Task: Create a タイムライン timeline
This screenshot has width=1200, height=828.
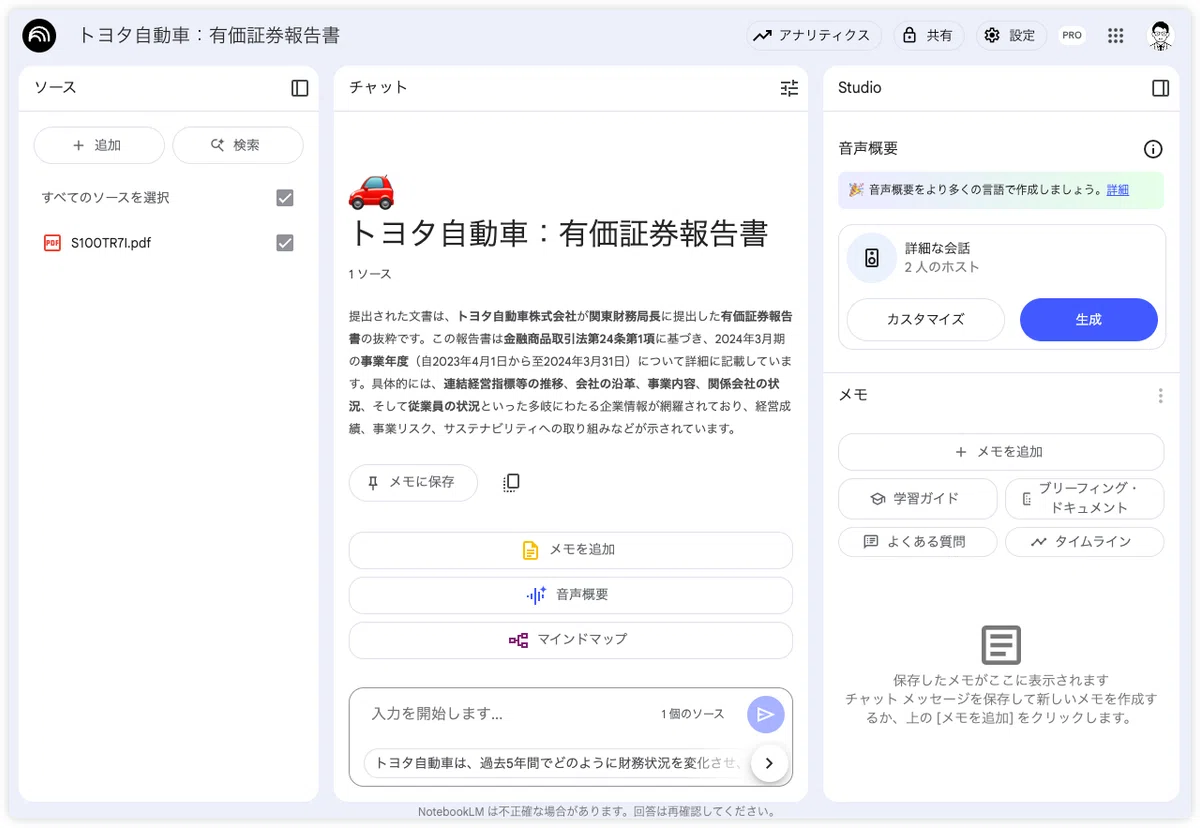Action: click(1084, 542)
